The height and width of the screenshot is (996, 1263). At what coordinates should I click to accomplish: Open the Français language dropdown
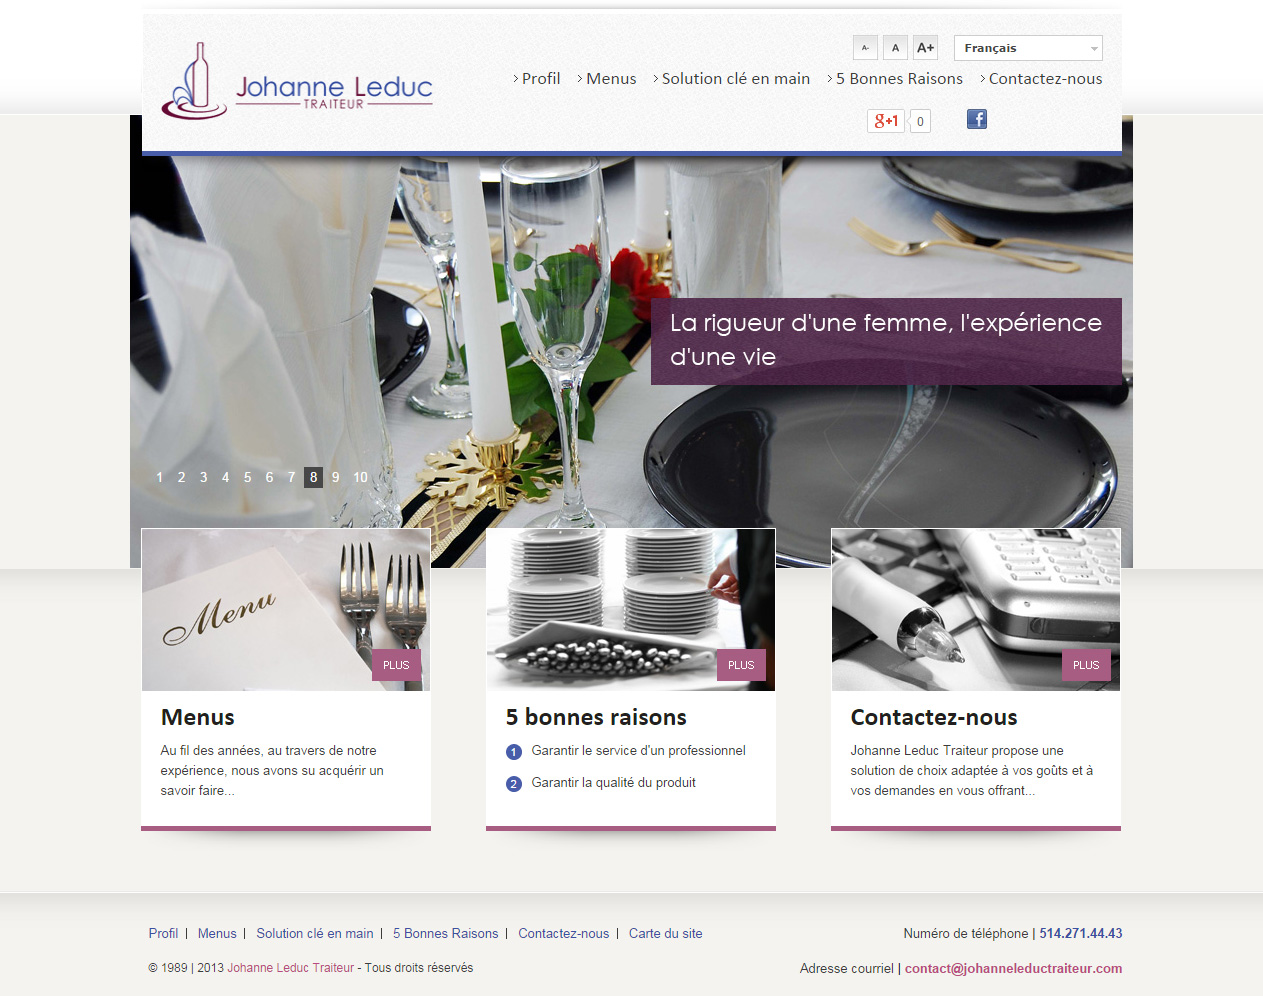point(1028,48)
